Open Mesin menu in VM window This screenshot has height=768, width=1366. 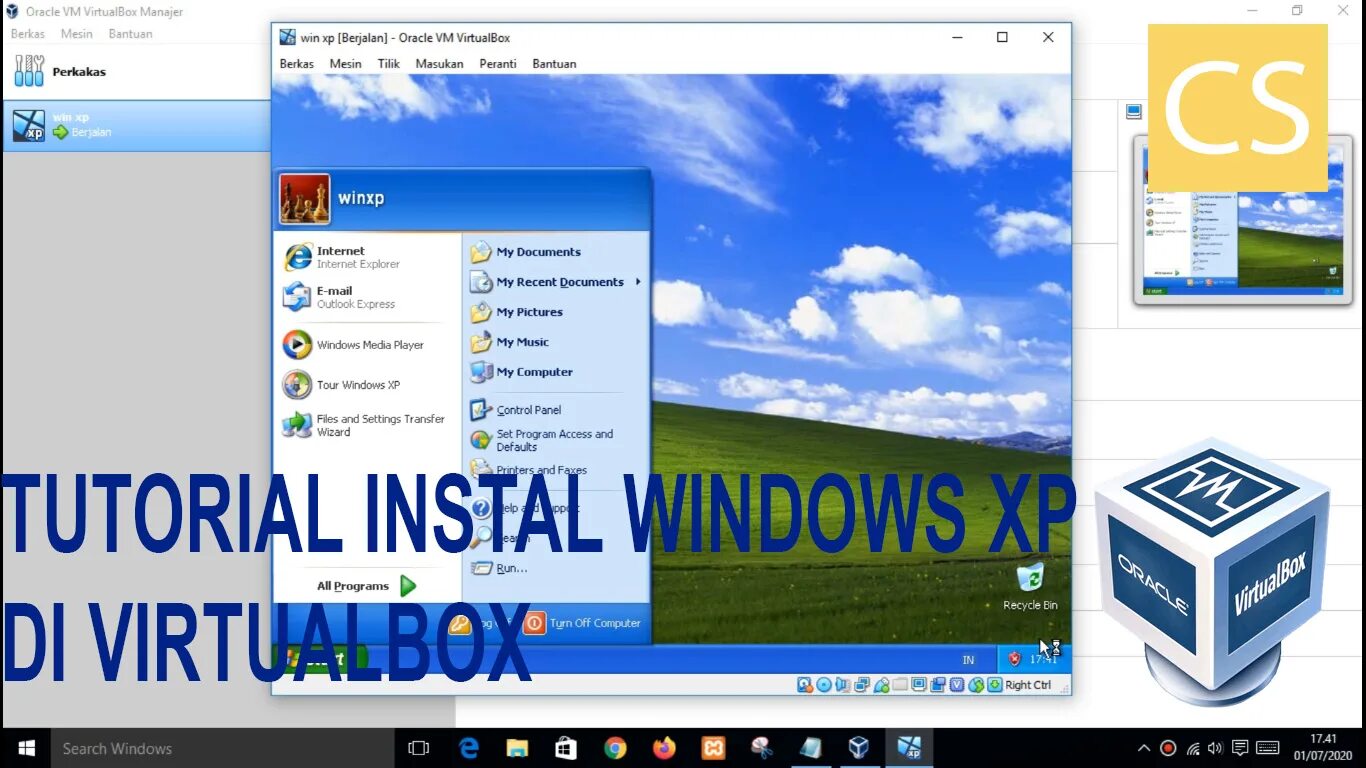345,64
